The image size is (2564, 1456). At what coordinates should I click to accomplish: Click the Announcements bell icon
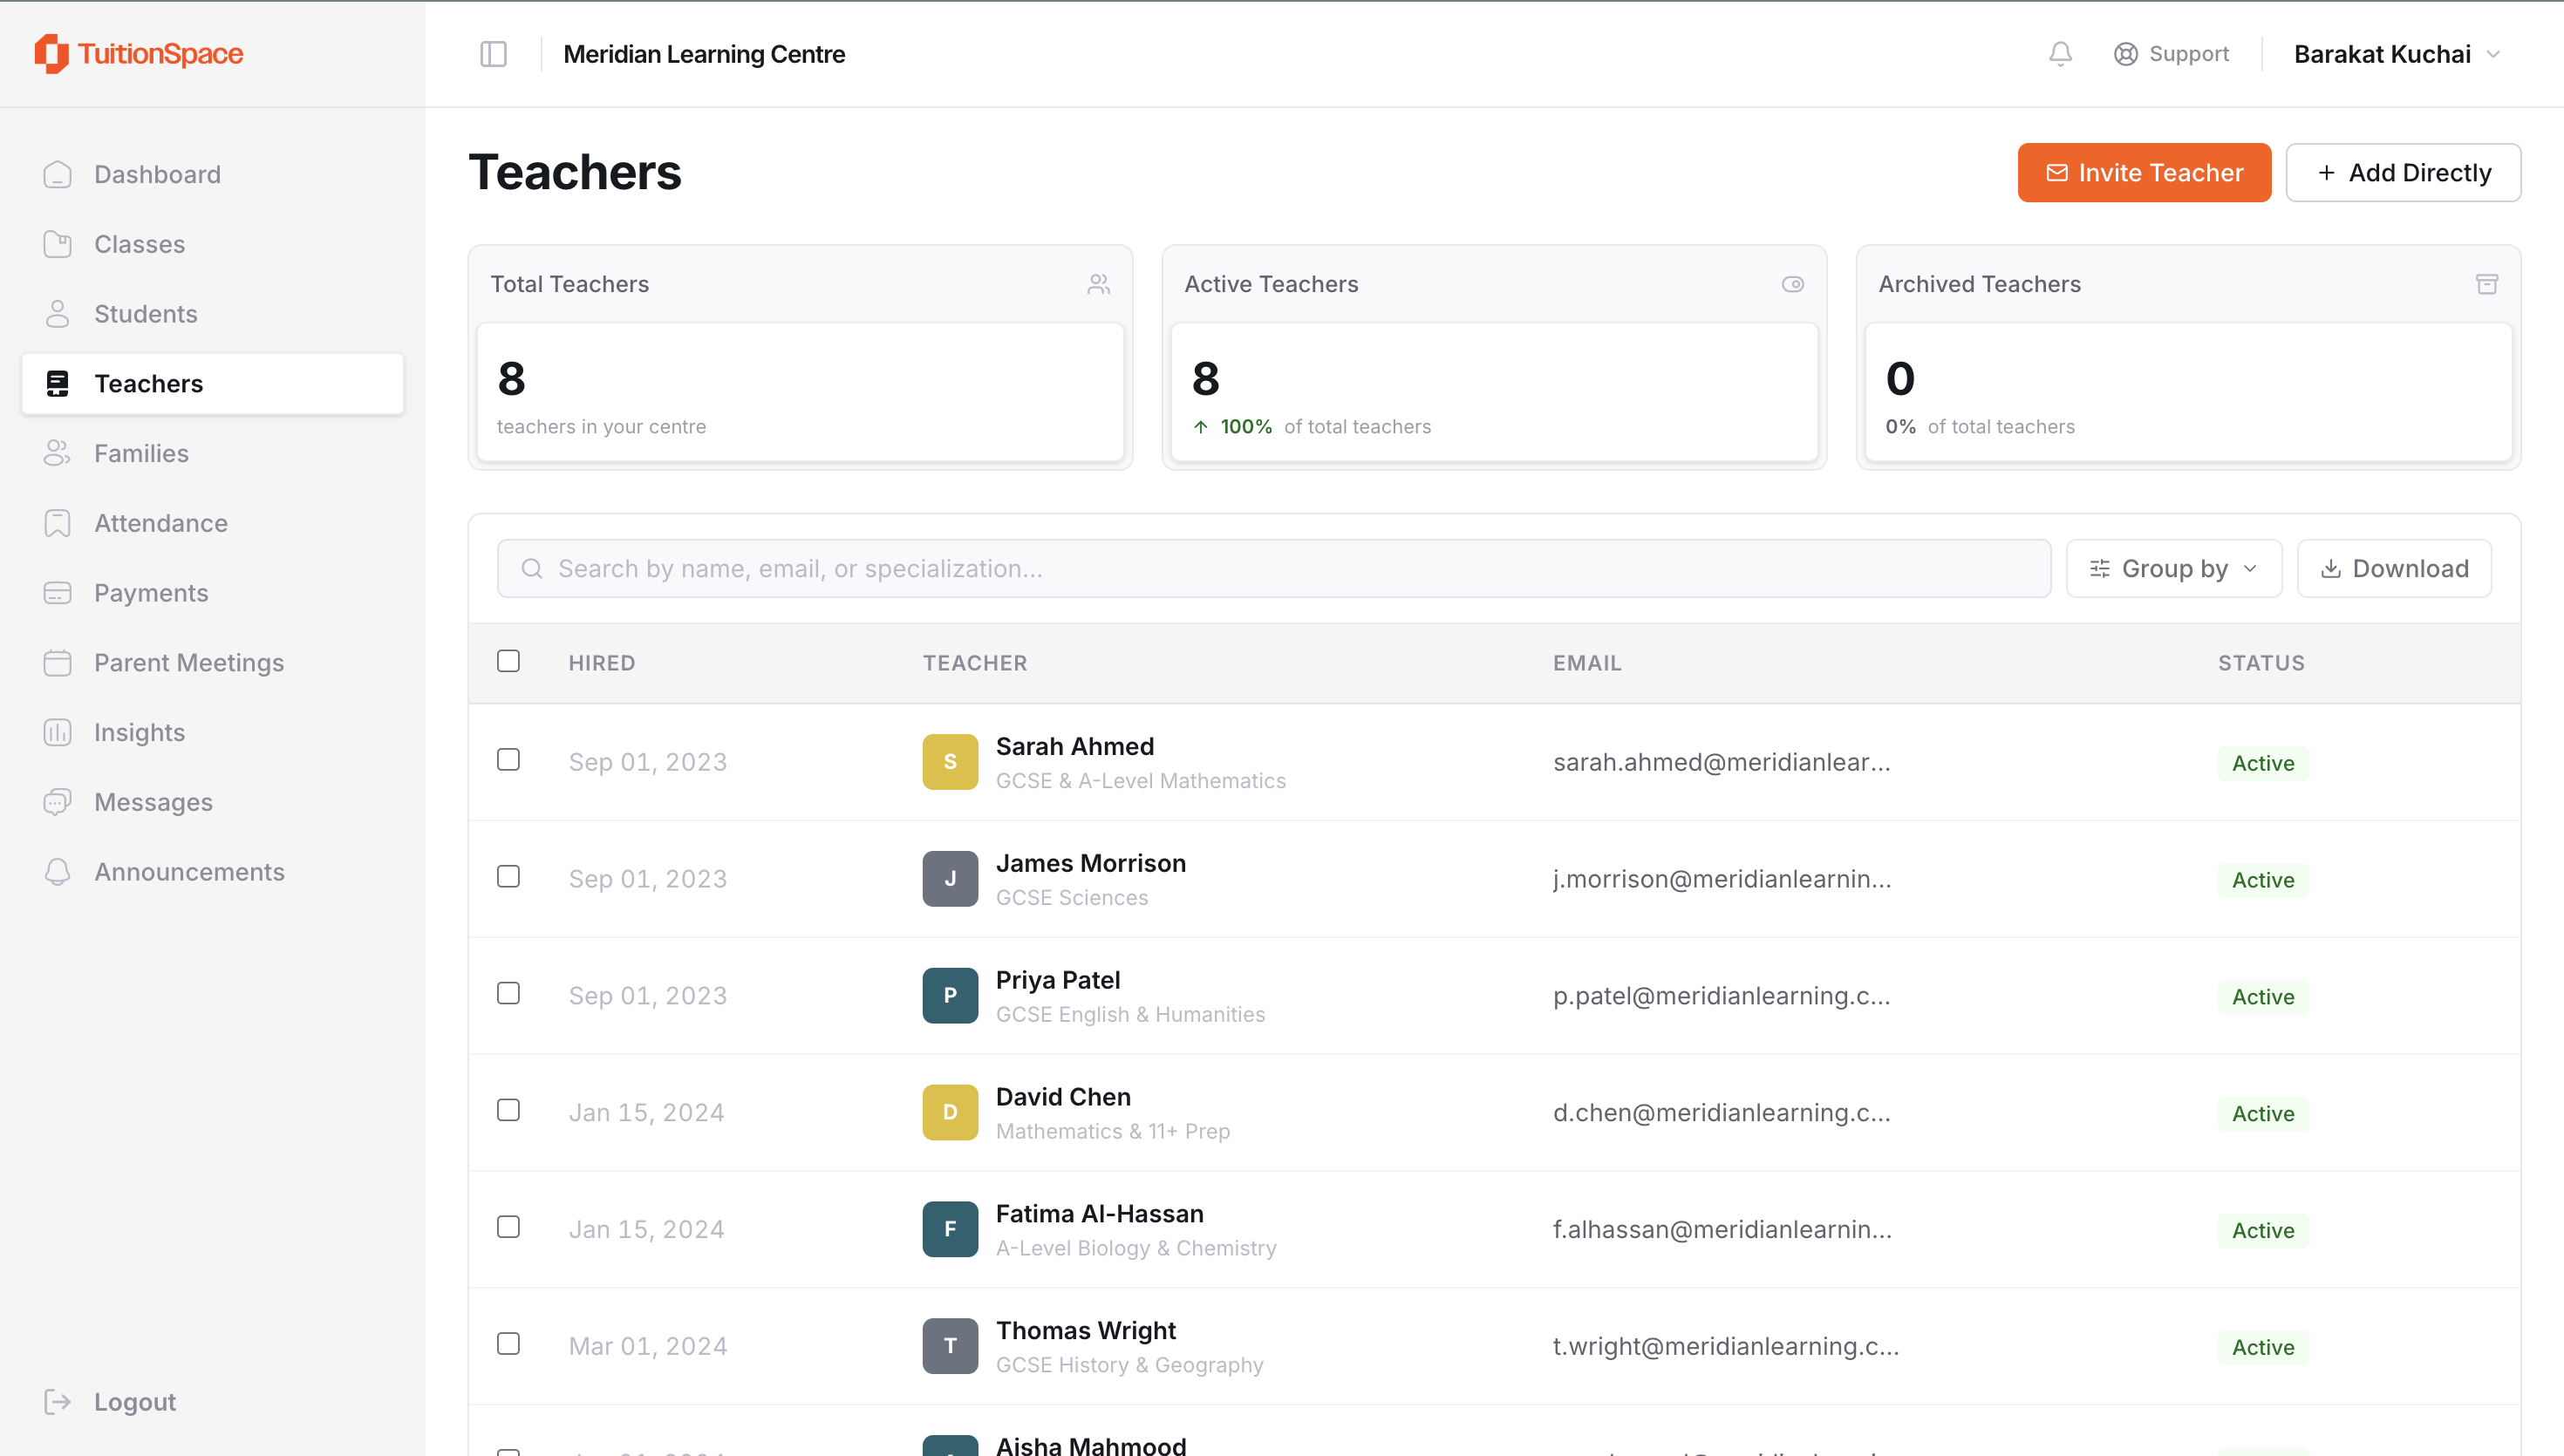point(58,872)
